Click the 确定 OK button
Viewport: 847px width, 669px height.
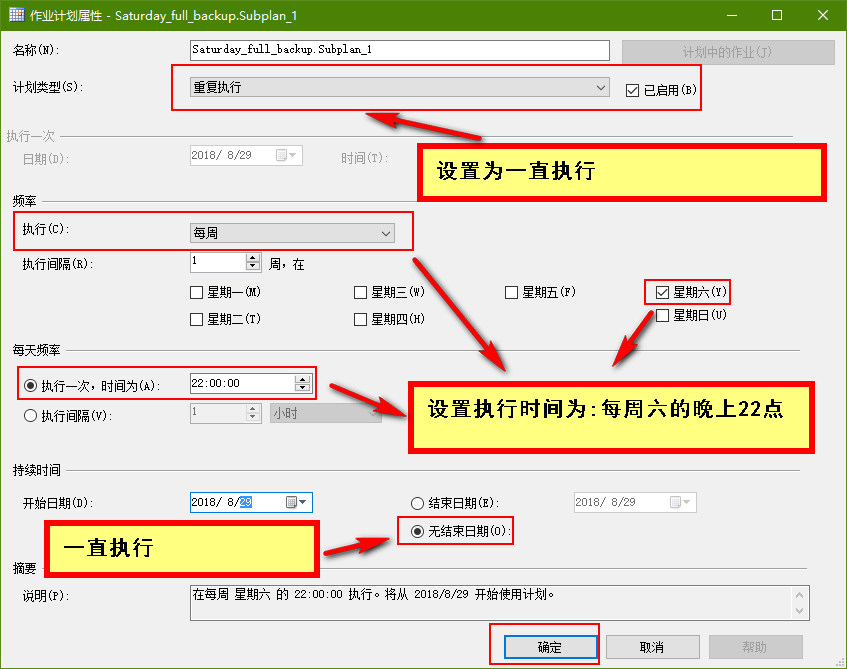(x=550, y=647)
